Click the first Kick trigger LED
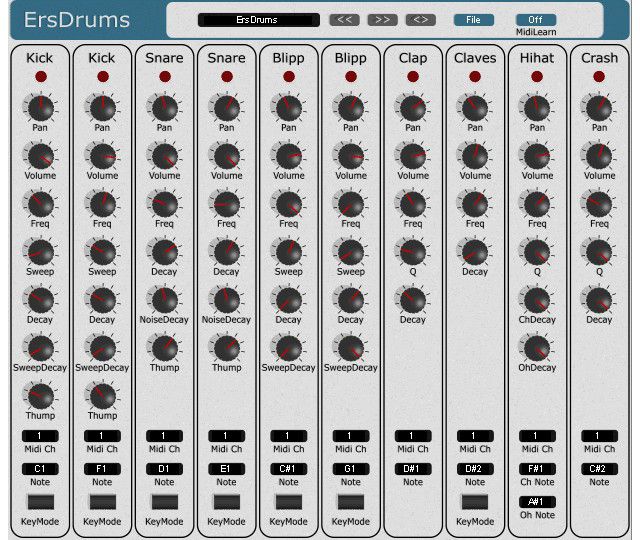Image resolution: width=640 pixels, height=540 pixels. [x=41, y=76]
